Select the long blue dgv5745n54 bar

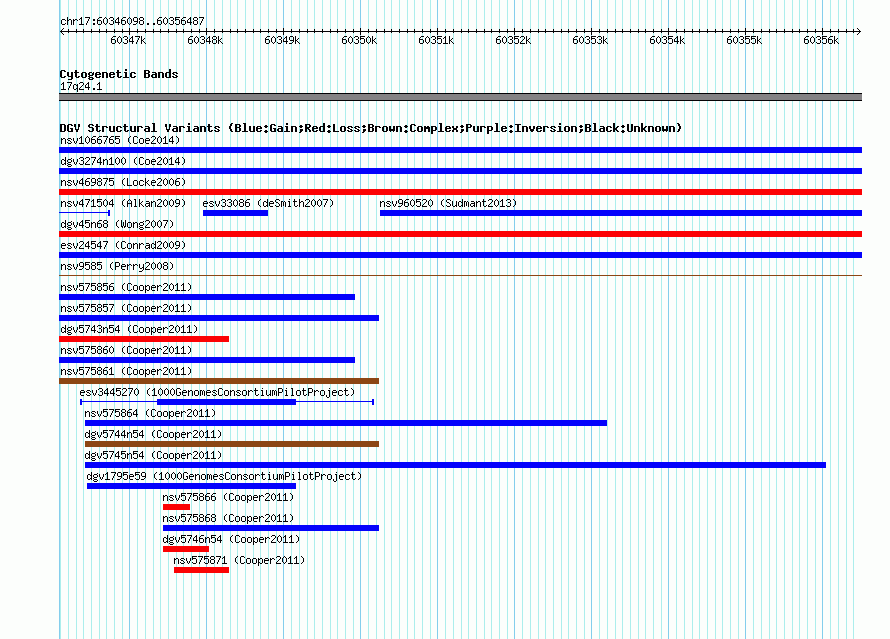click(455, 465)
